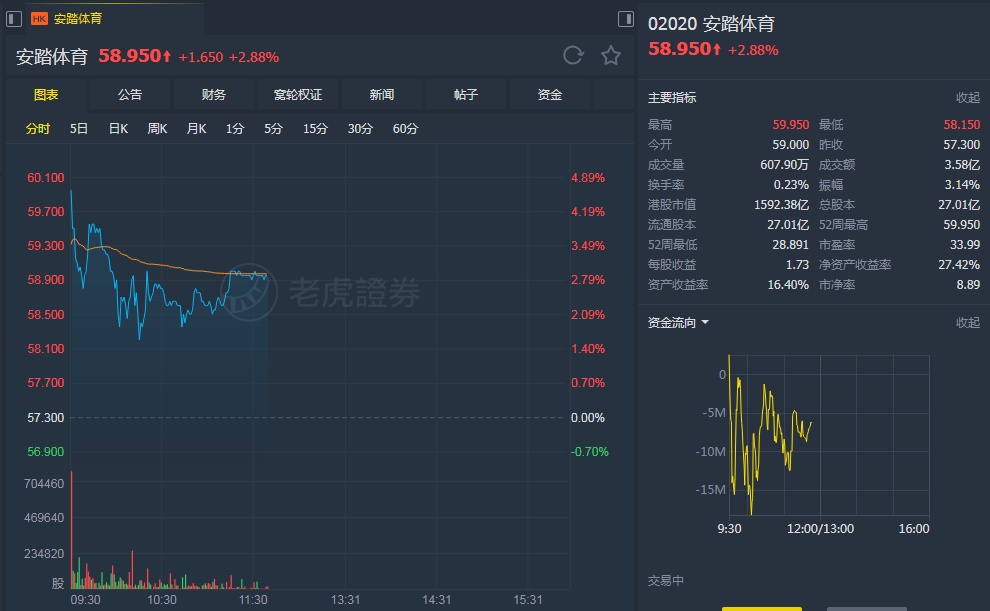Collapse the 资金流向 chart section

tap(967, 323)
